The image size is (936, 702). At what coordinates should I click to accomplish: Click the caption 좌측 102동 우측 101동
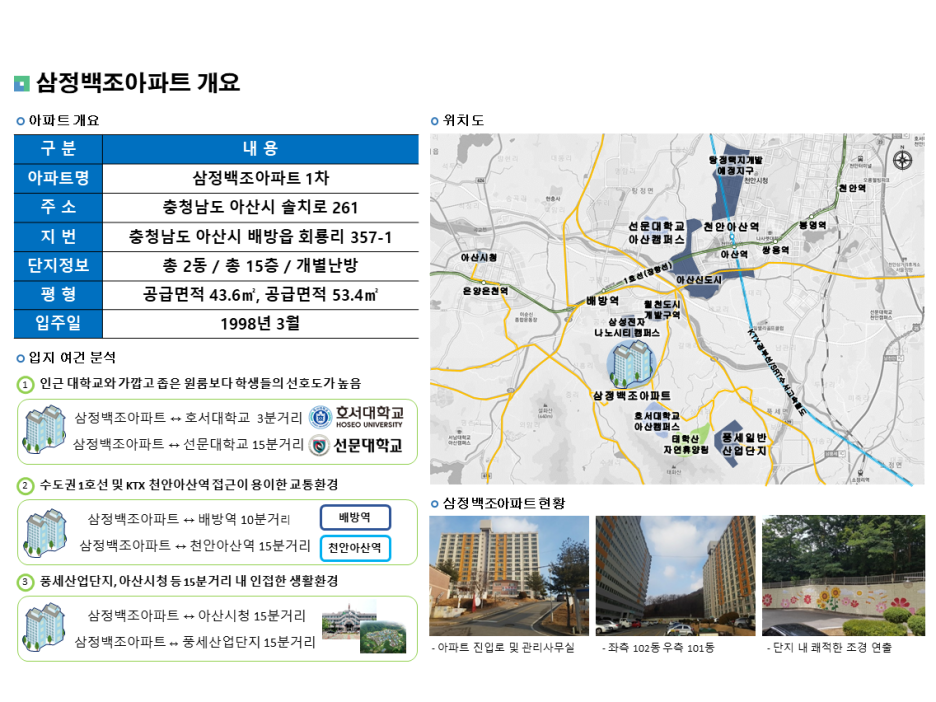click(x=658, y=648)
